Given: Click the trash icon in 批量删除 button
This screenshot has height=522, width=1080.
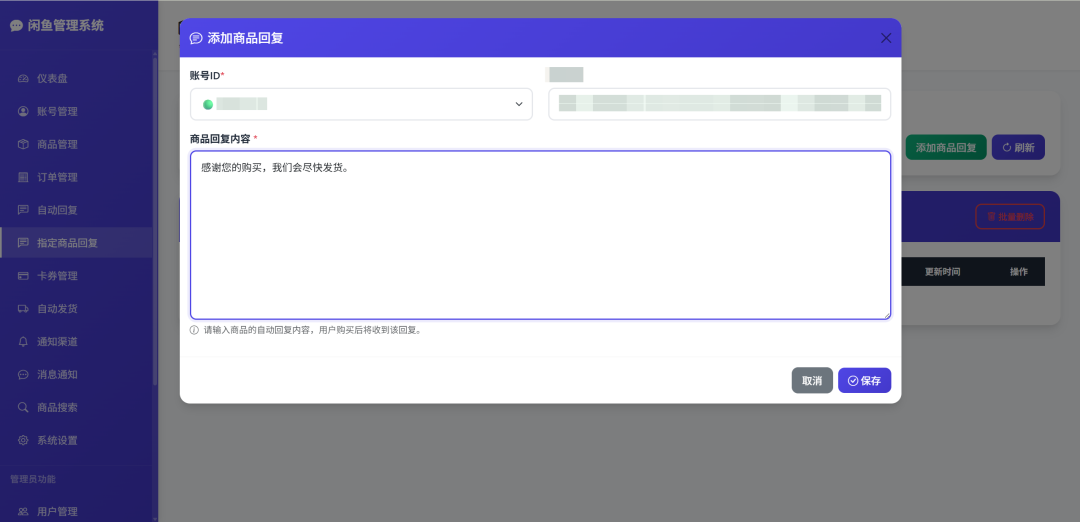Looking at the screenshot, I should click(x=991, y=217).
